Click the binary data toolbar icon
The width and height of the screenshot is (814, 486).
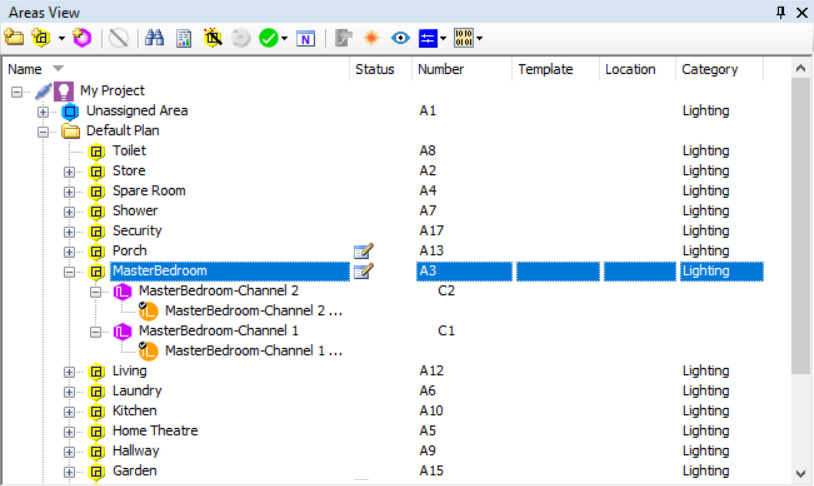click(x=463, y=38)
